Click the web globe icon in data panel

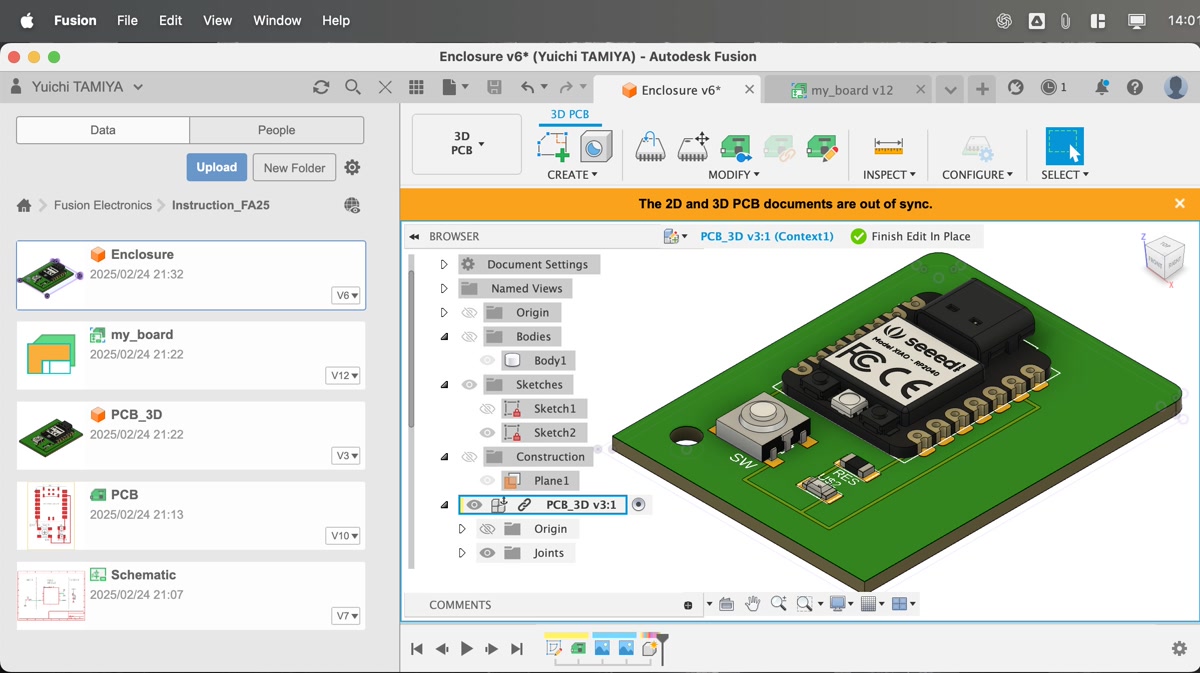[352, 205]
